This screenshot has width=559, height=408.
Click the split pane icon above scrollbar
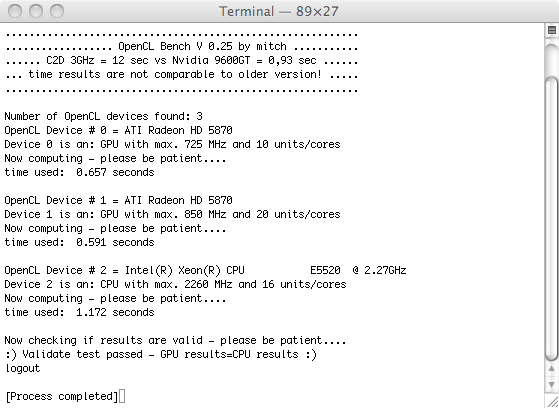click(552, 30)
